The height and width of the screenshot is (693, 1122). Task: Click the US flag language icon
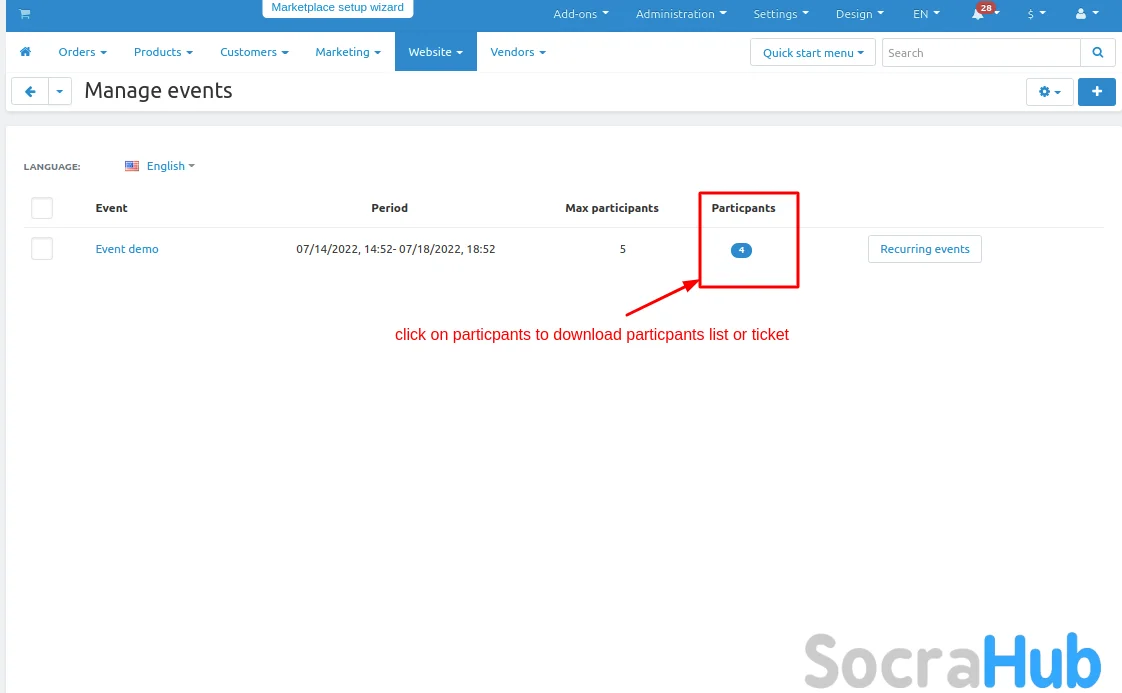132,166
